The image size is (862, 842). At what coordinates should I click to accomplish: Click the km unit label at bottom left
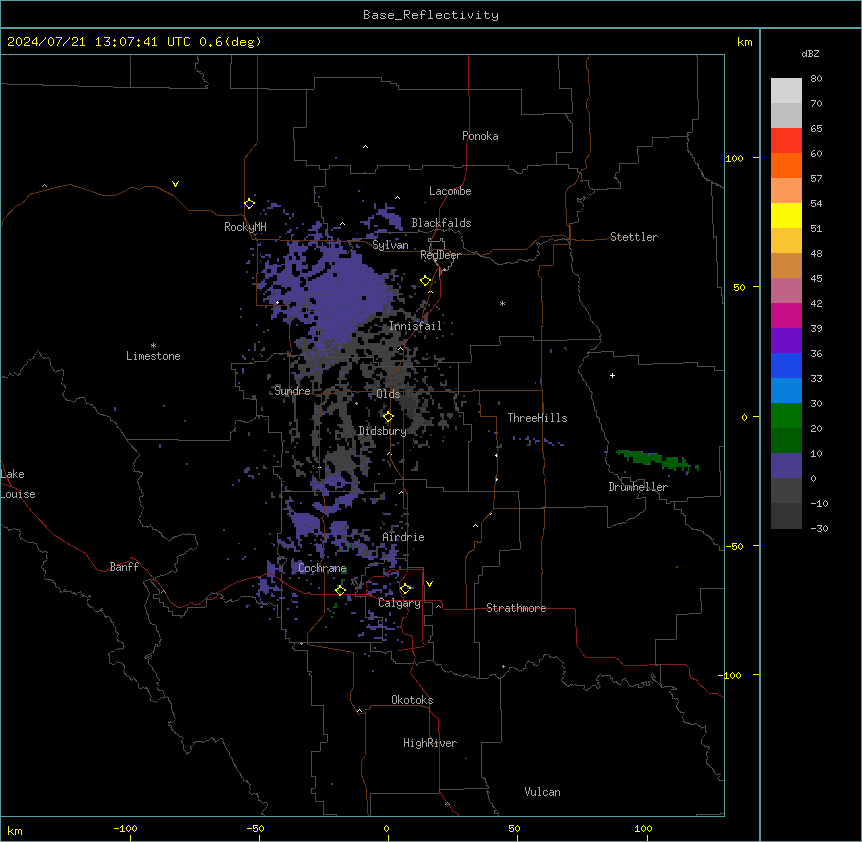point(15,830)
